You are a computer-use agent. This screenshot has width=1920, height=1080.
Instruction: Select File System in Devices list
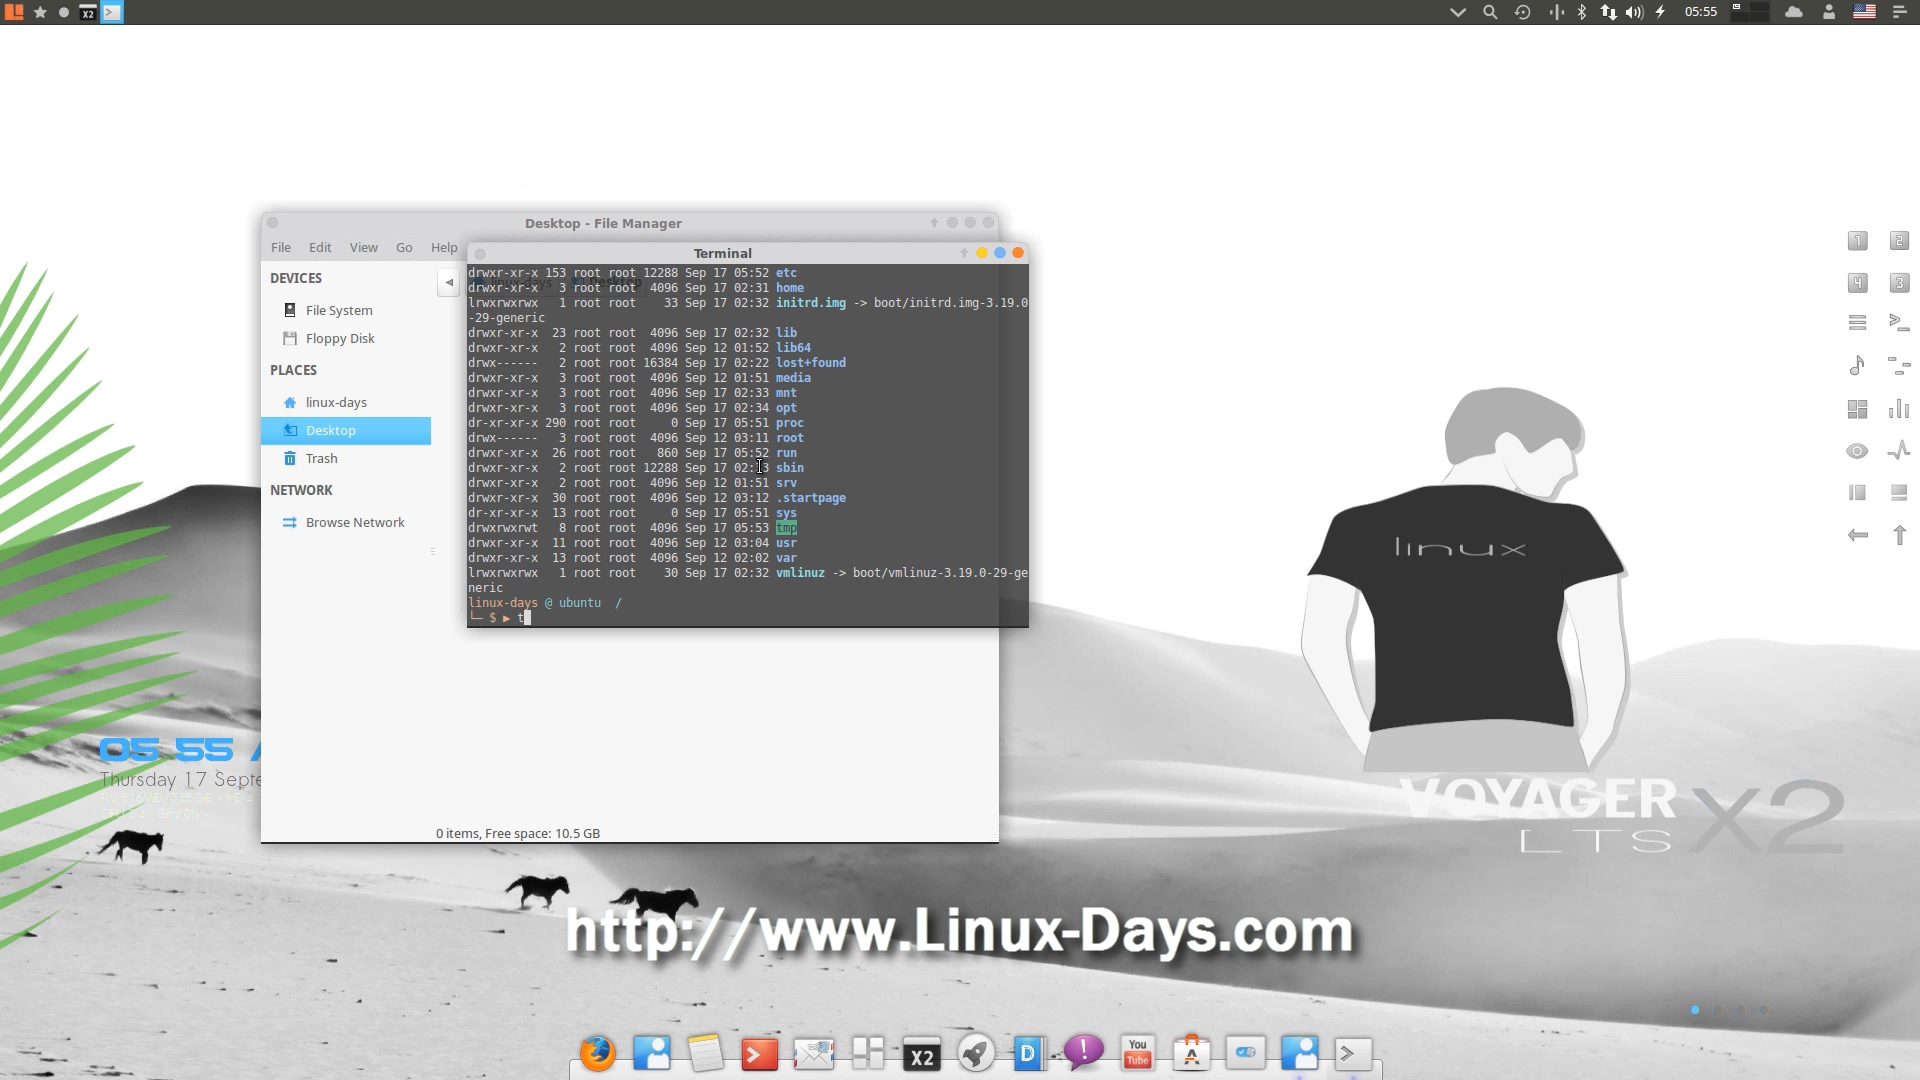click(346, 310)
